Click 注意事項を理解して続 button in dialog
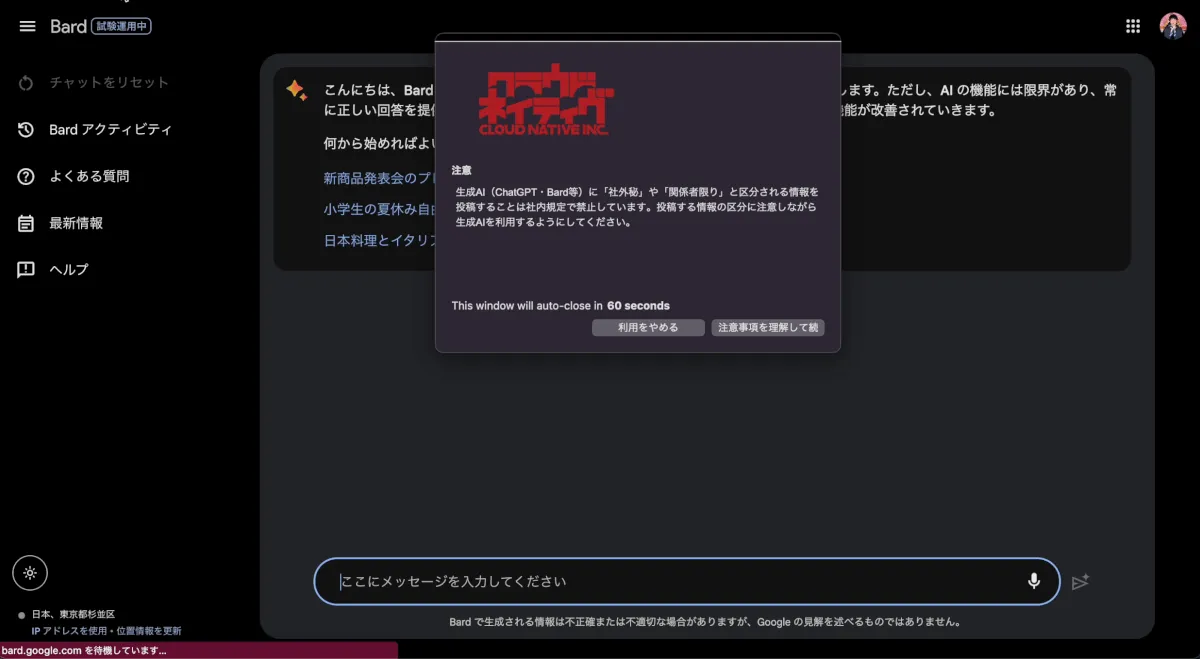Image resolution: width=1200 pixels, height=659 pixels. pyautogui.click(x=768, y=327)
